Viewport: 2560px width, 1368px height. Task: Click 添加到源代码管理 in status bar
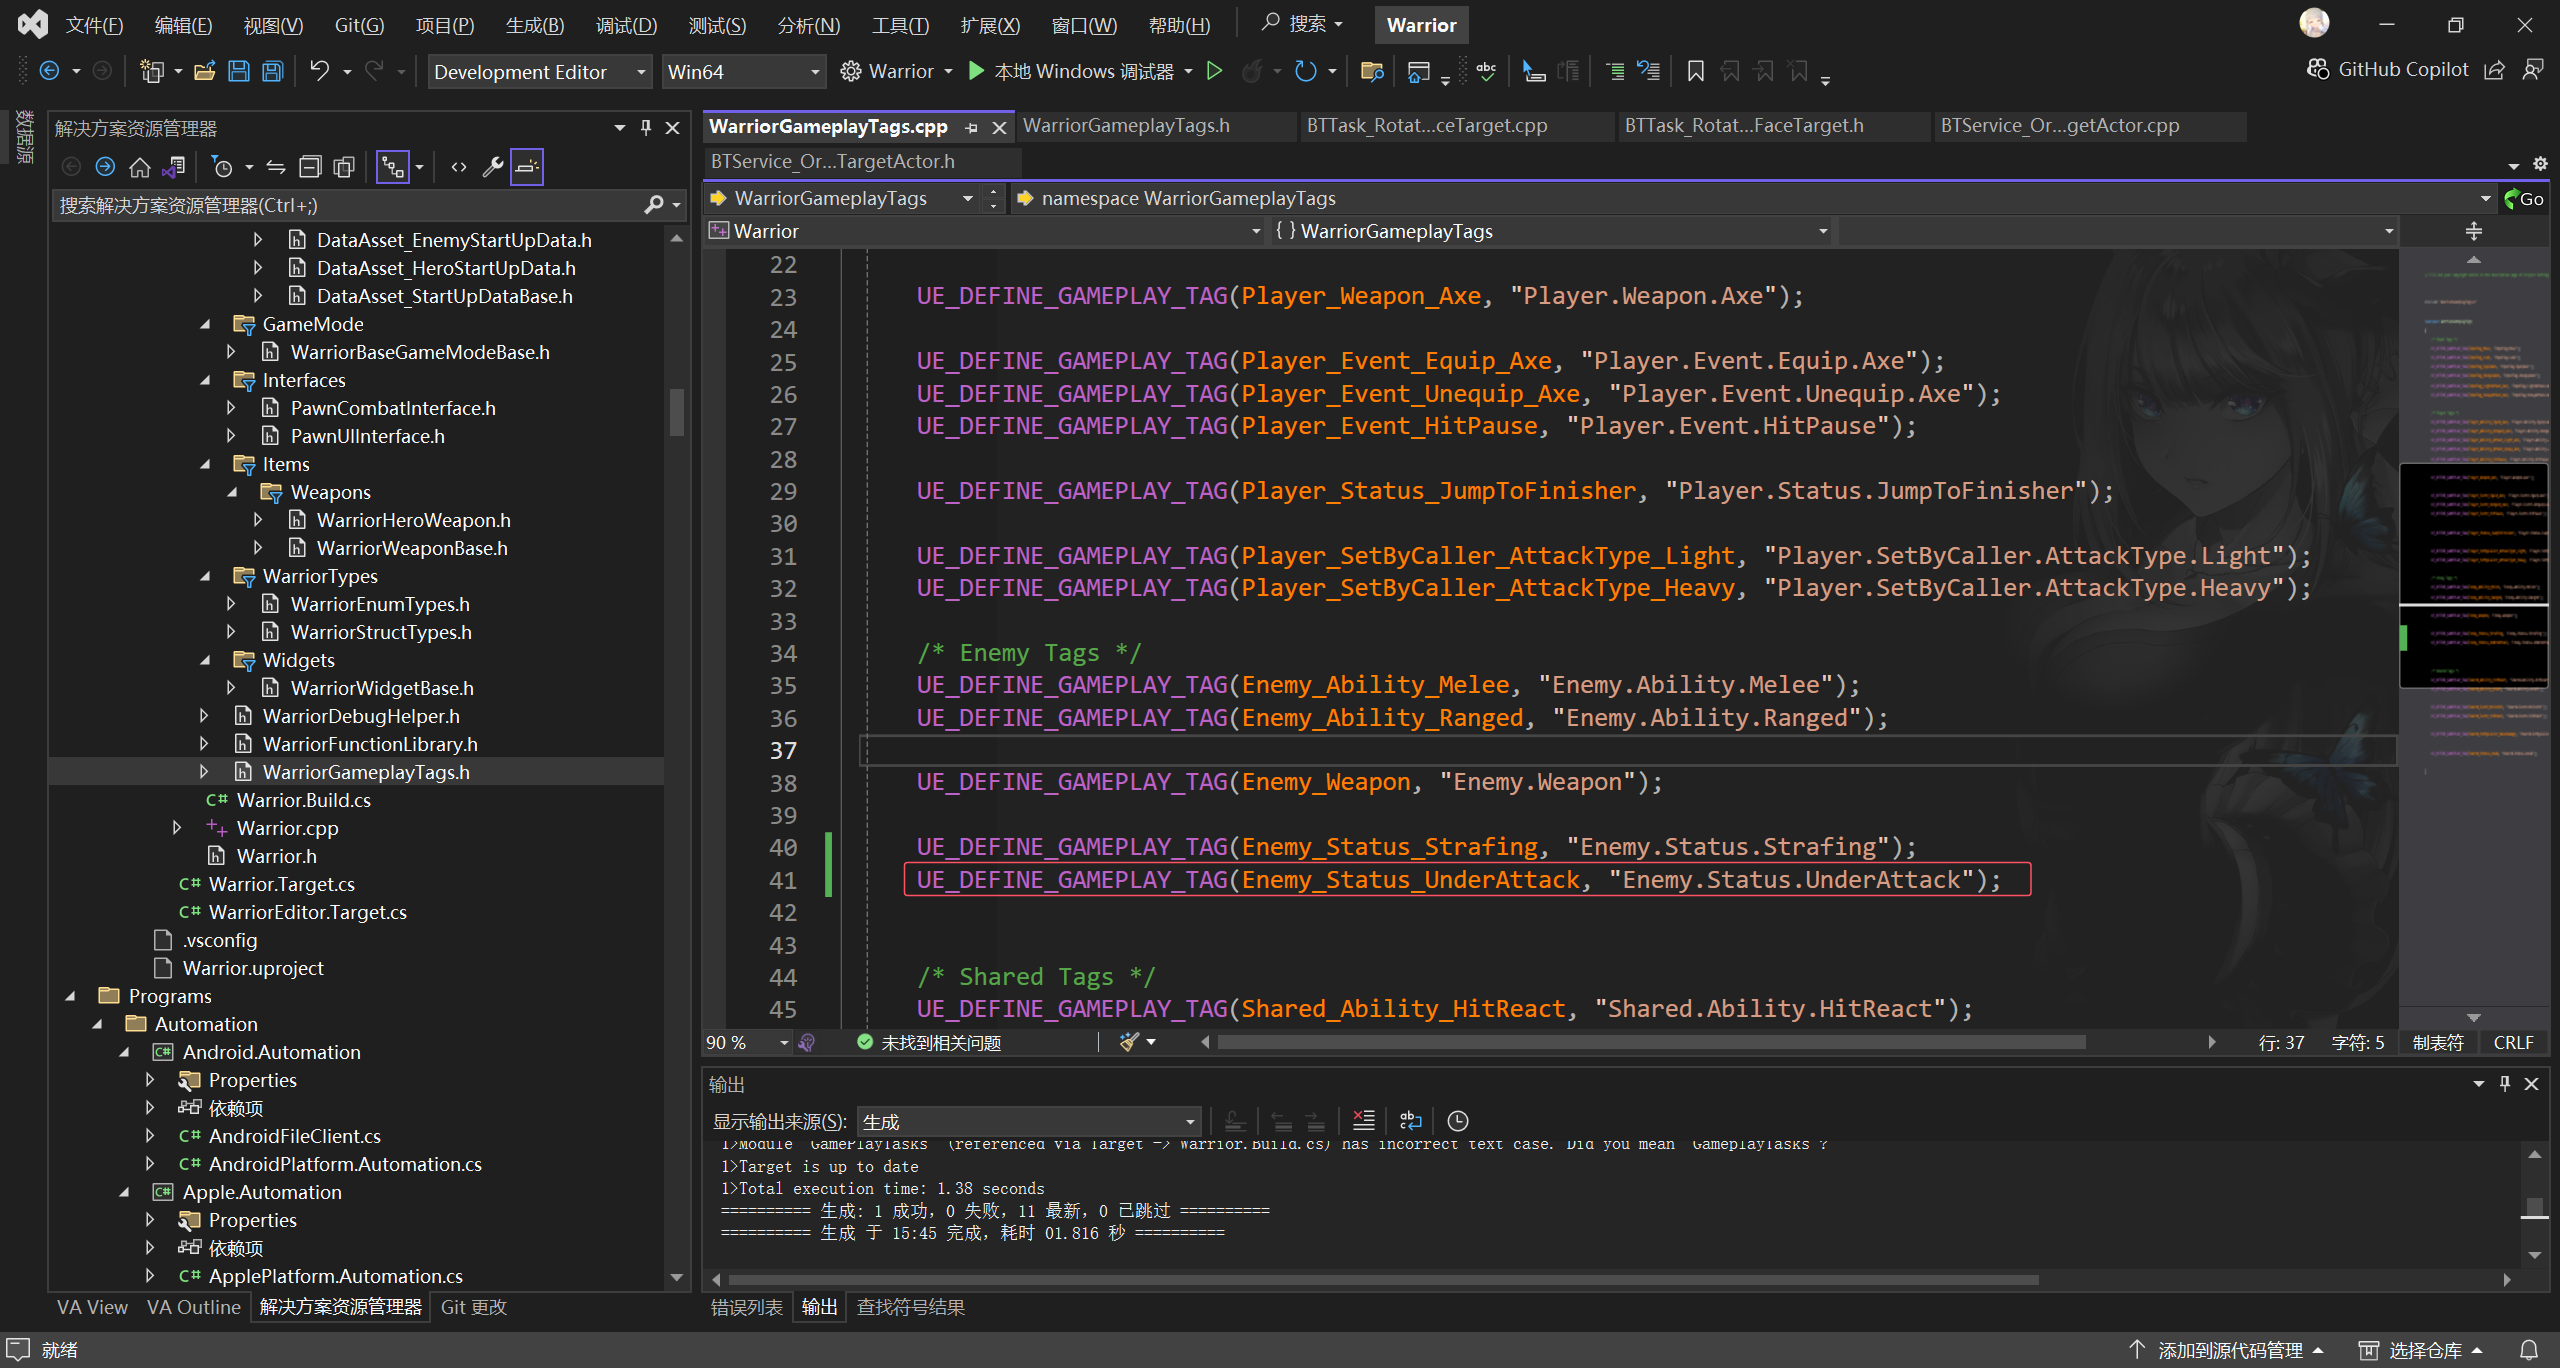pos(2228,1350)
